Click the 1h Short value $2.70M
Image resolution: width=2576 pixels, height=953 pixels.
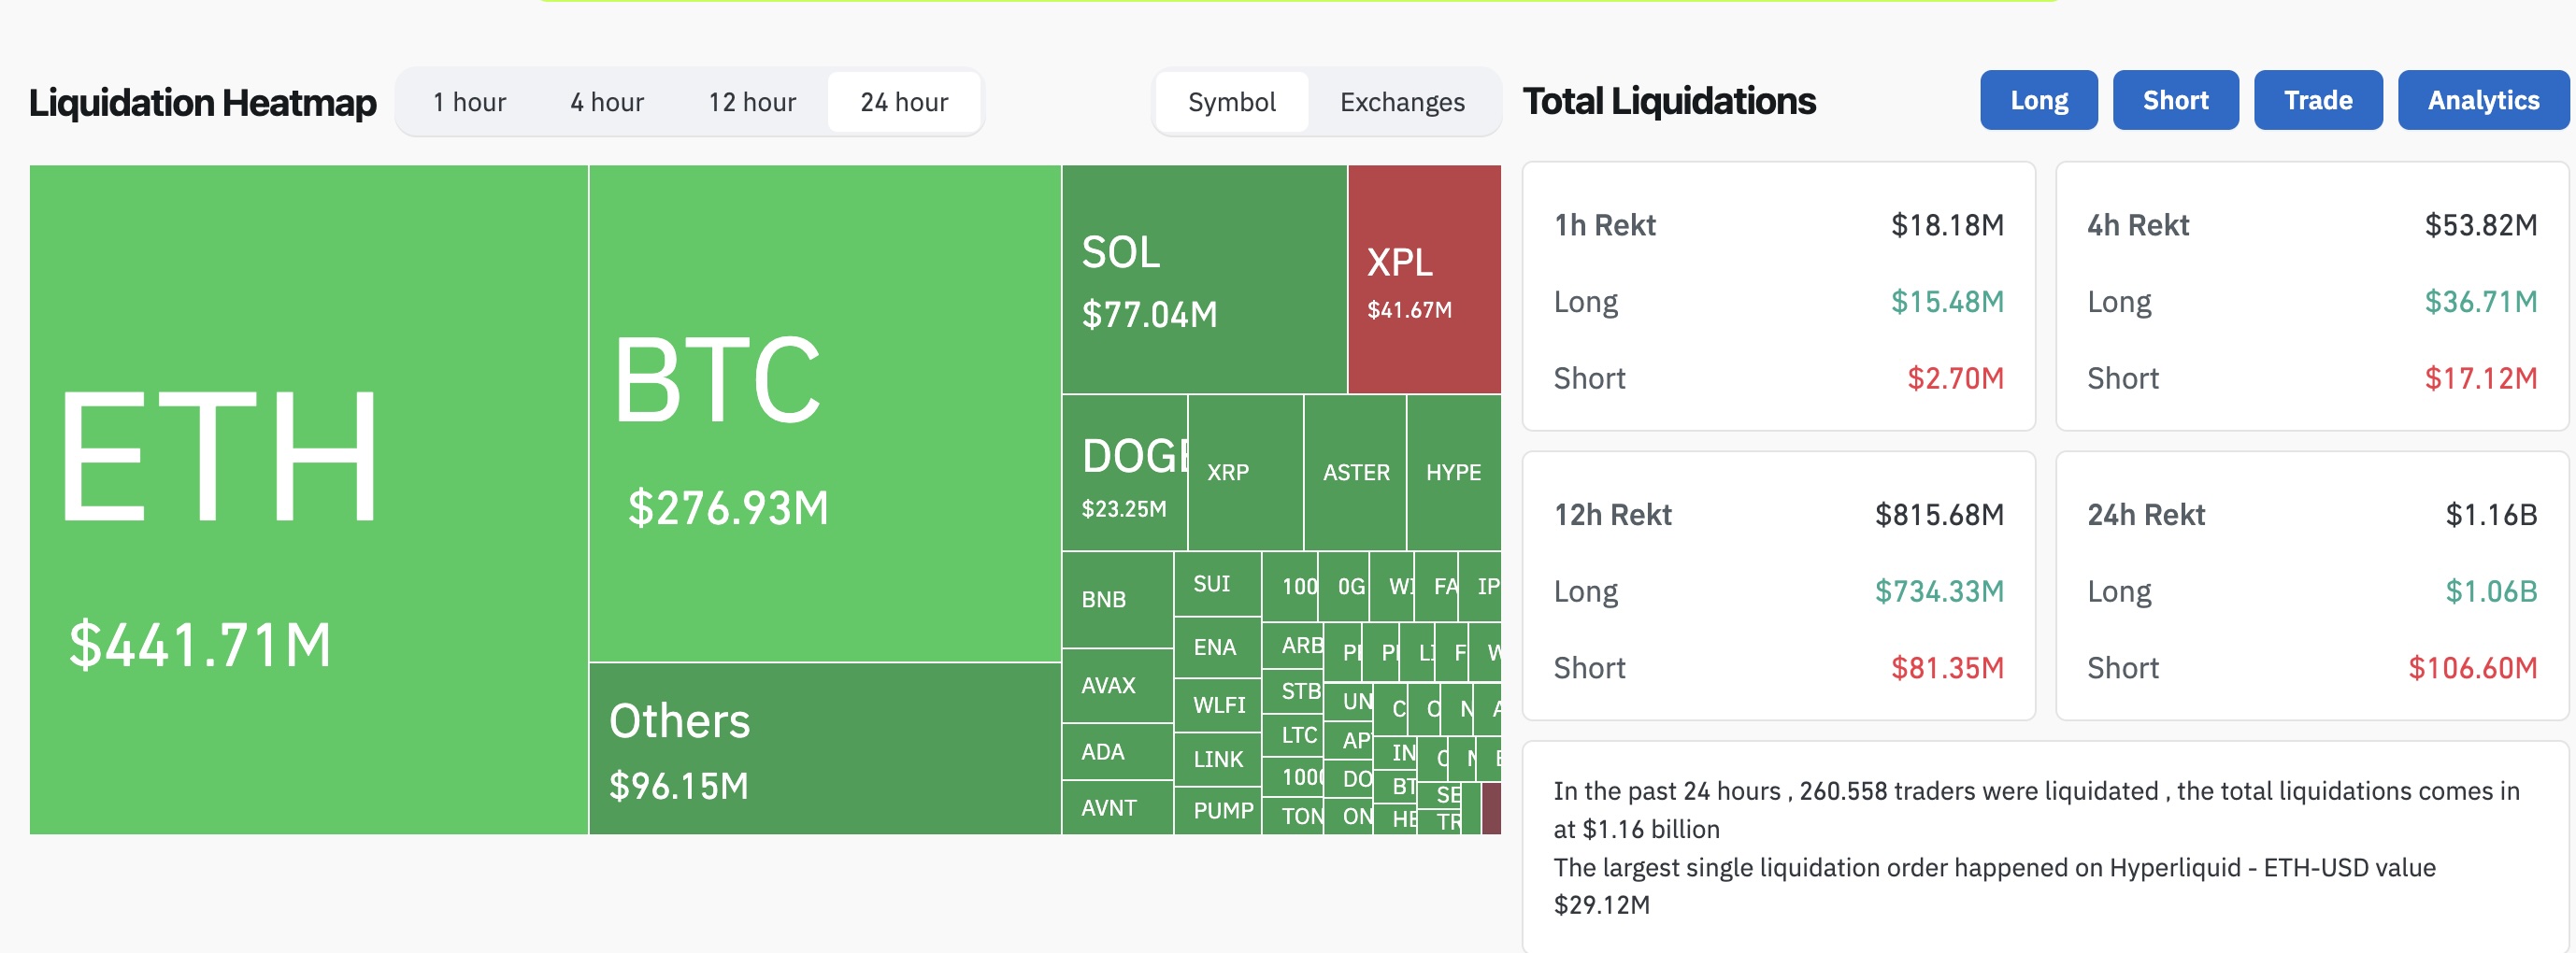[1955, 378]
